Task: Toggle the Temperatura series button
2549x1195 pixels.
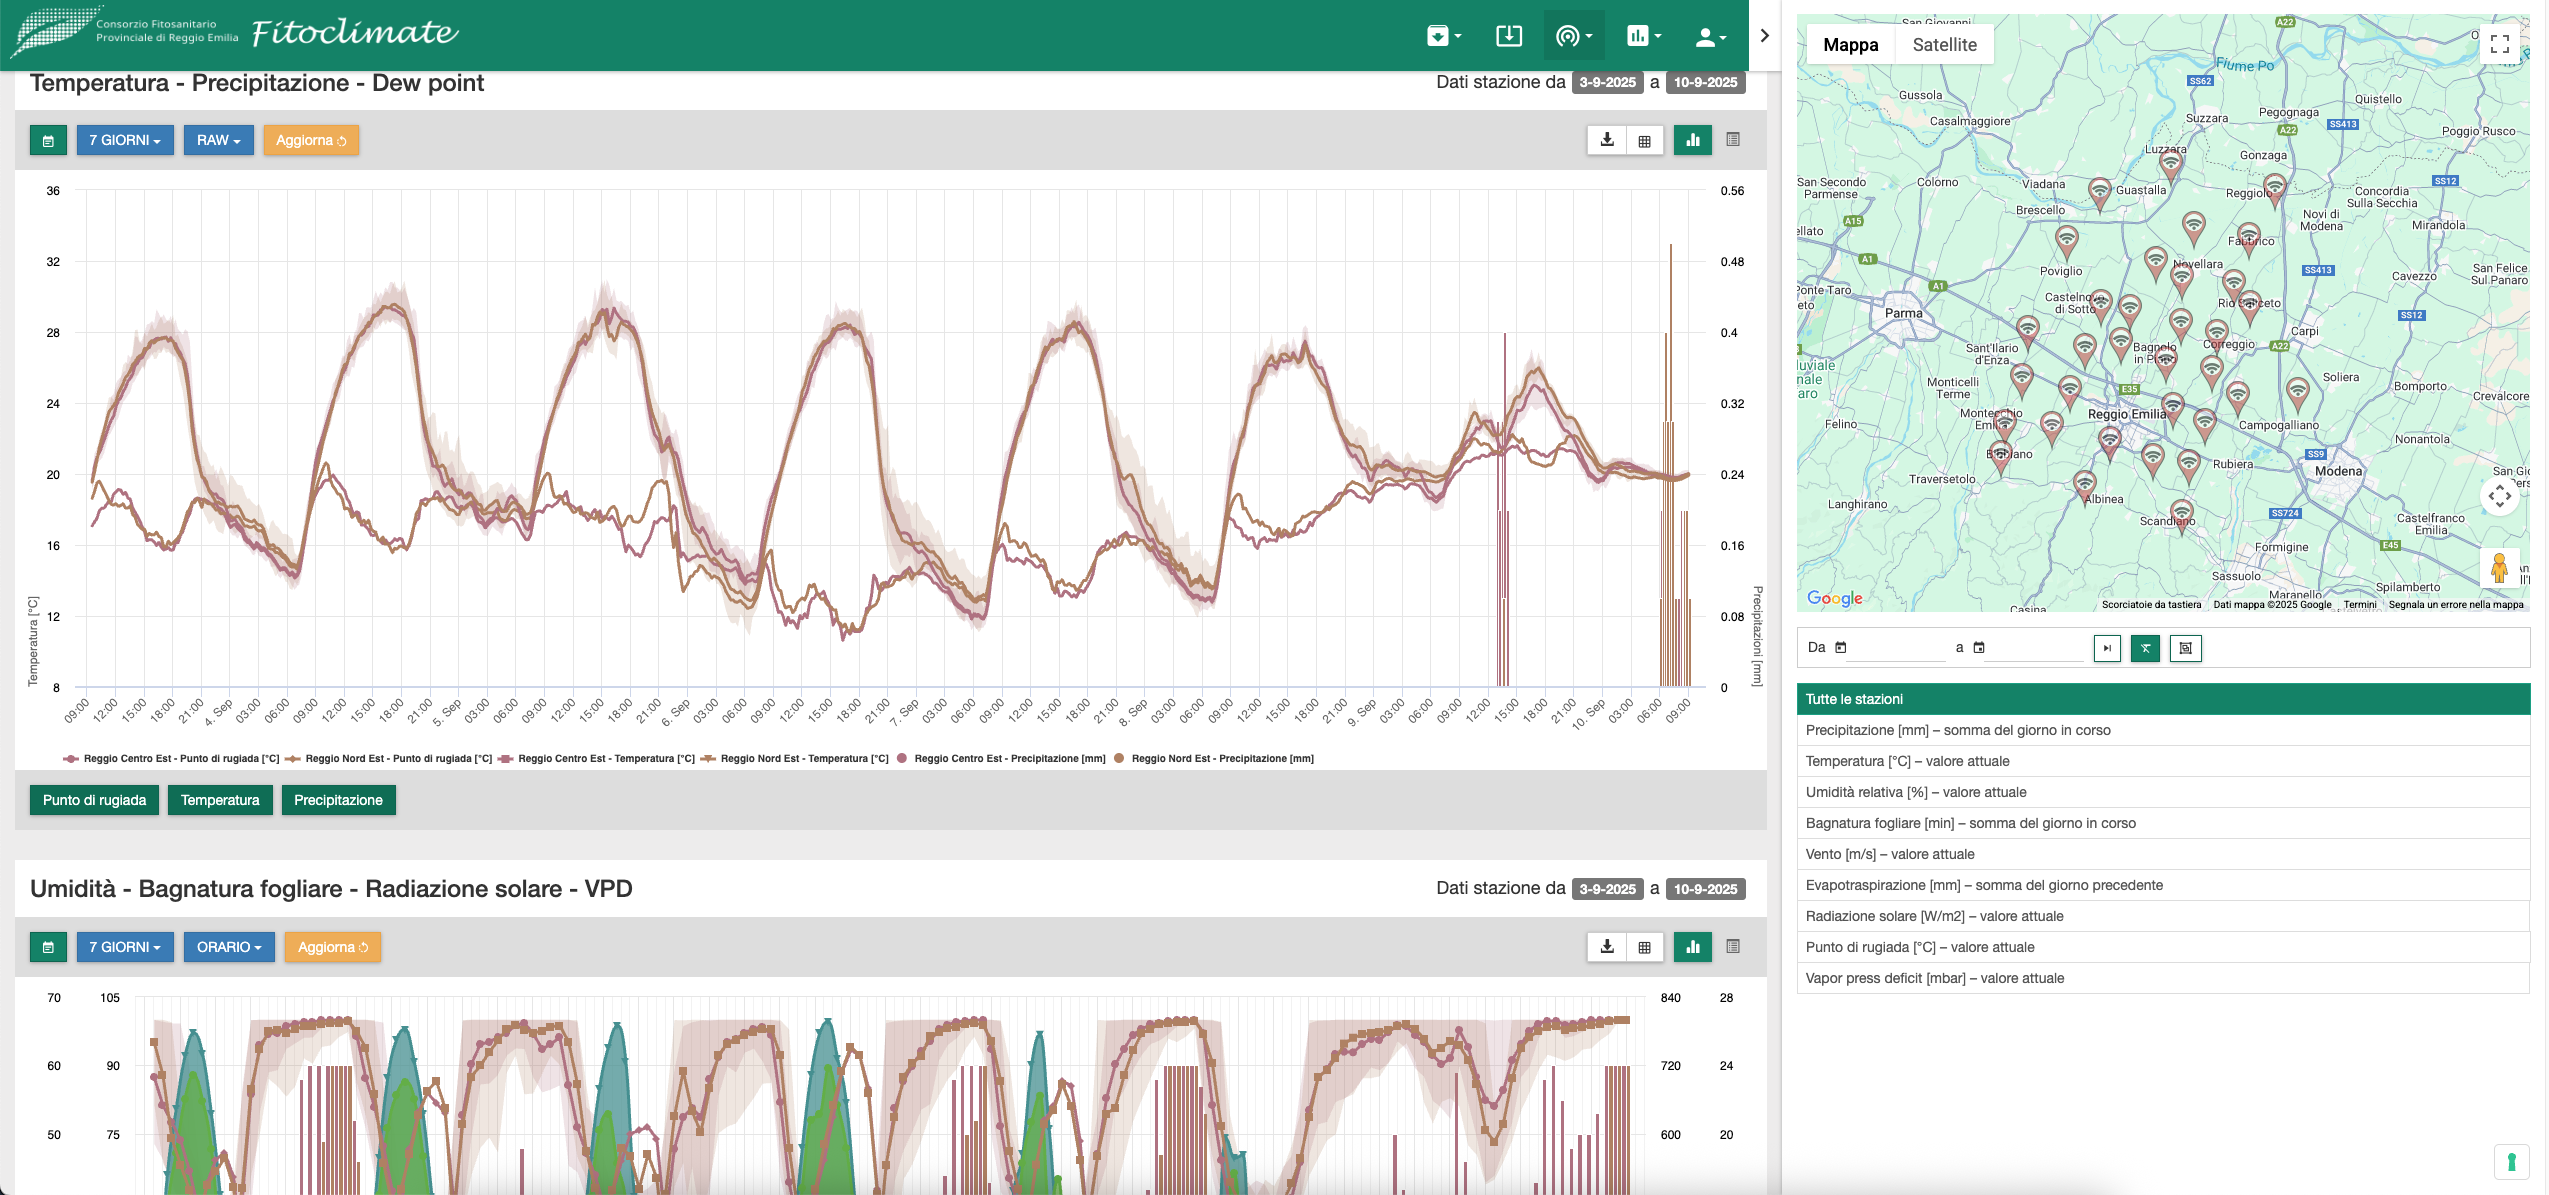Action: (x=220, y=800)
